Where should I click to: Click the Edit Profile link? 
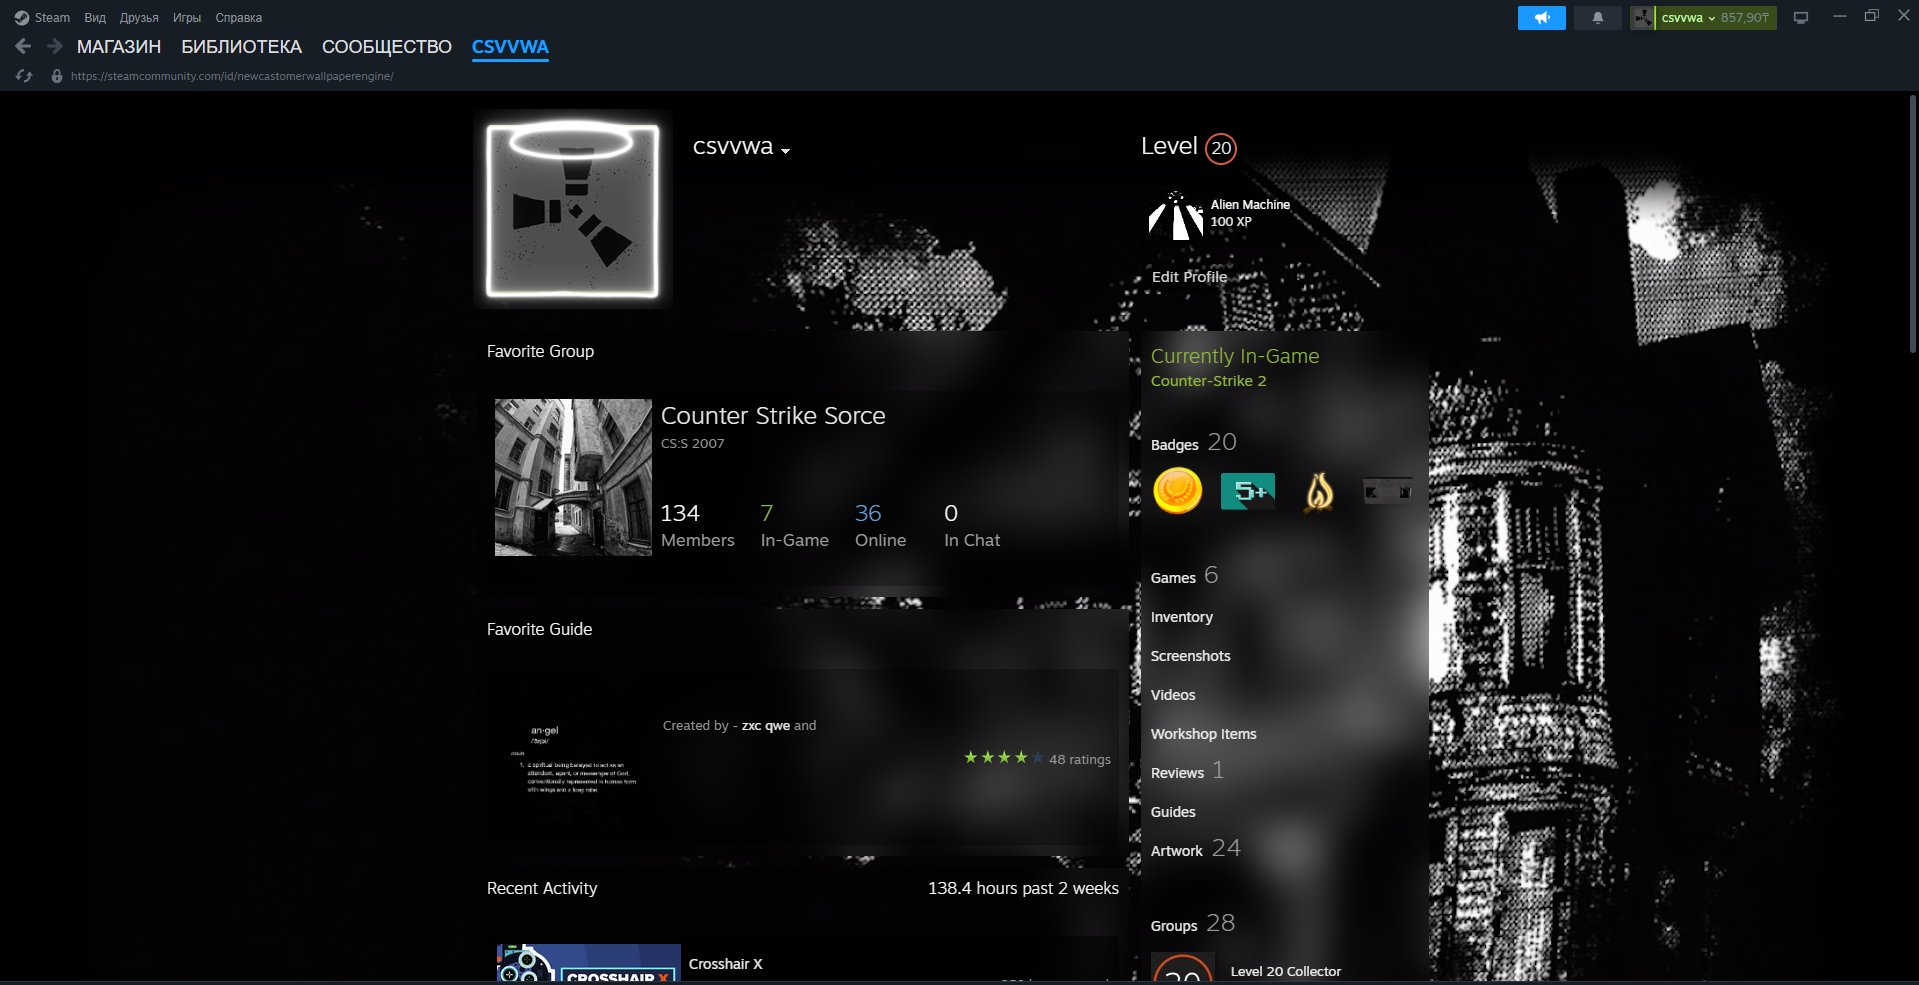[1189, 277]
